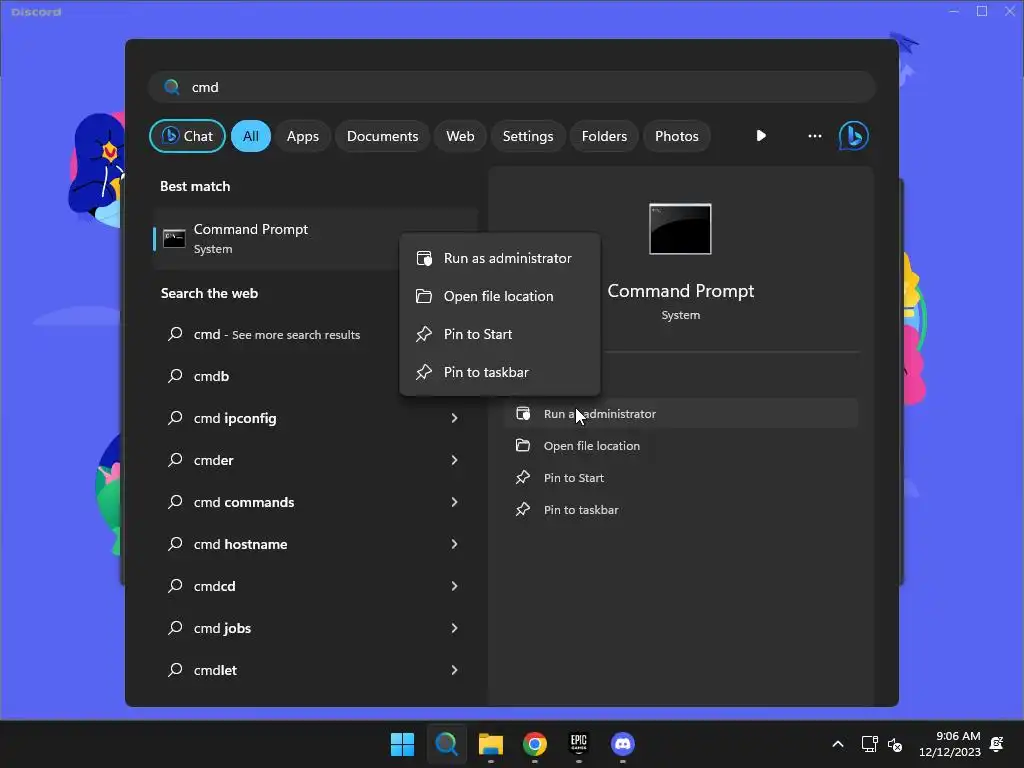The image size is (1024, 768).
Task: Open Discord from the taskbar
Action: [x=622, y=744]
